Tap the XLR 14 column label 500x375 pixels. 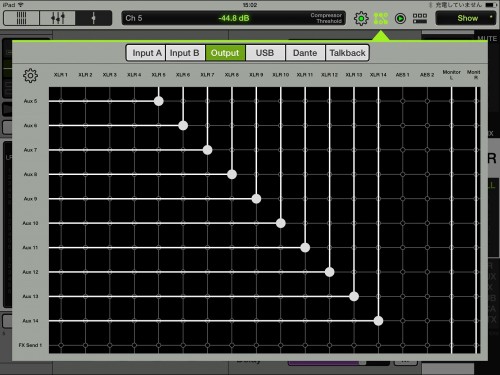tap(378, 75)
